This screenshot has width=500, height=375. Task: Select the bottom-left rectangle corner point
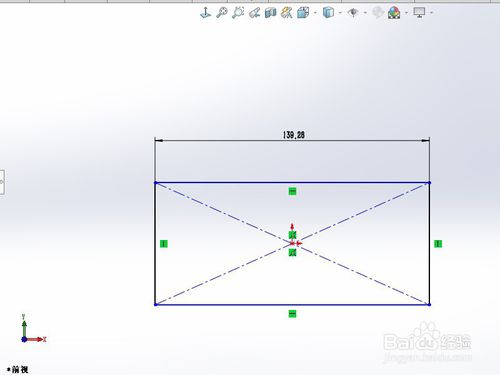coord(155,304)
